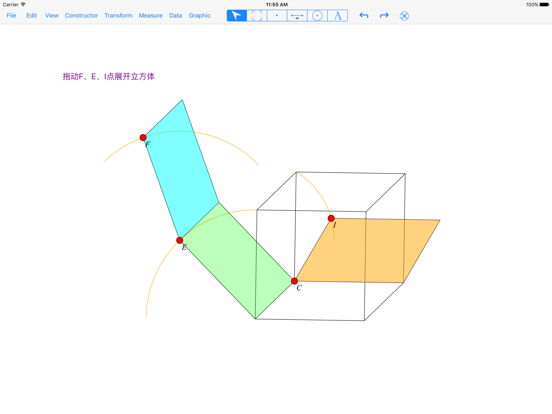Tap the battery indicator in status bar

pos(544,5)
